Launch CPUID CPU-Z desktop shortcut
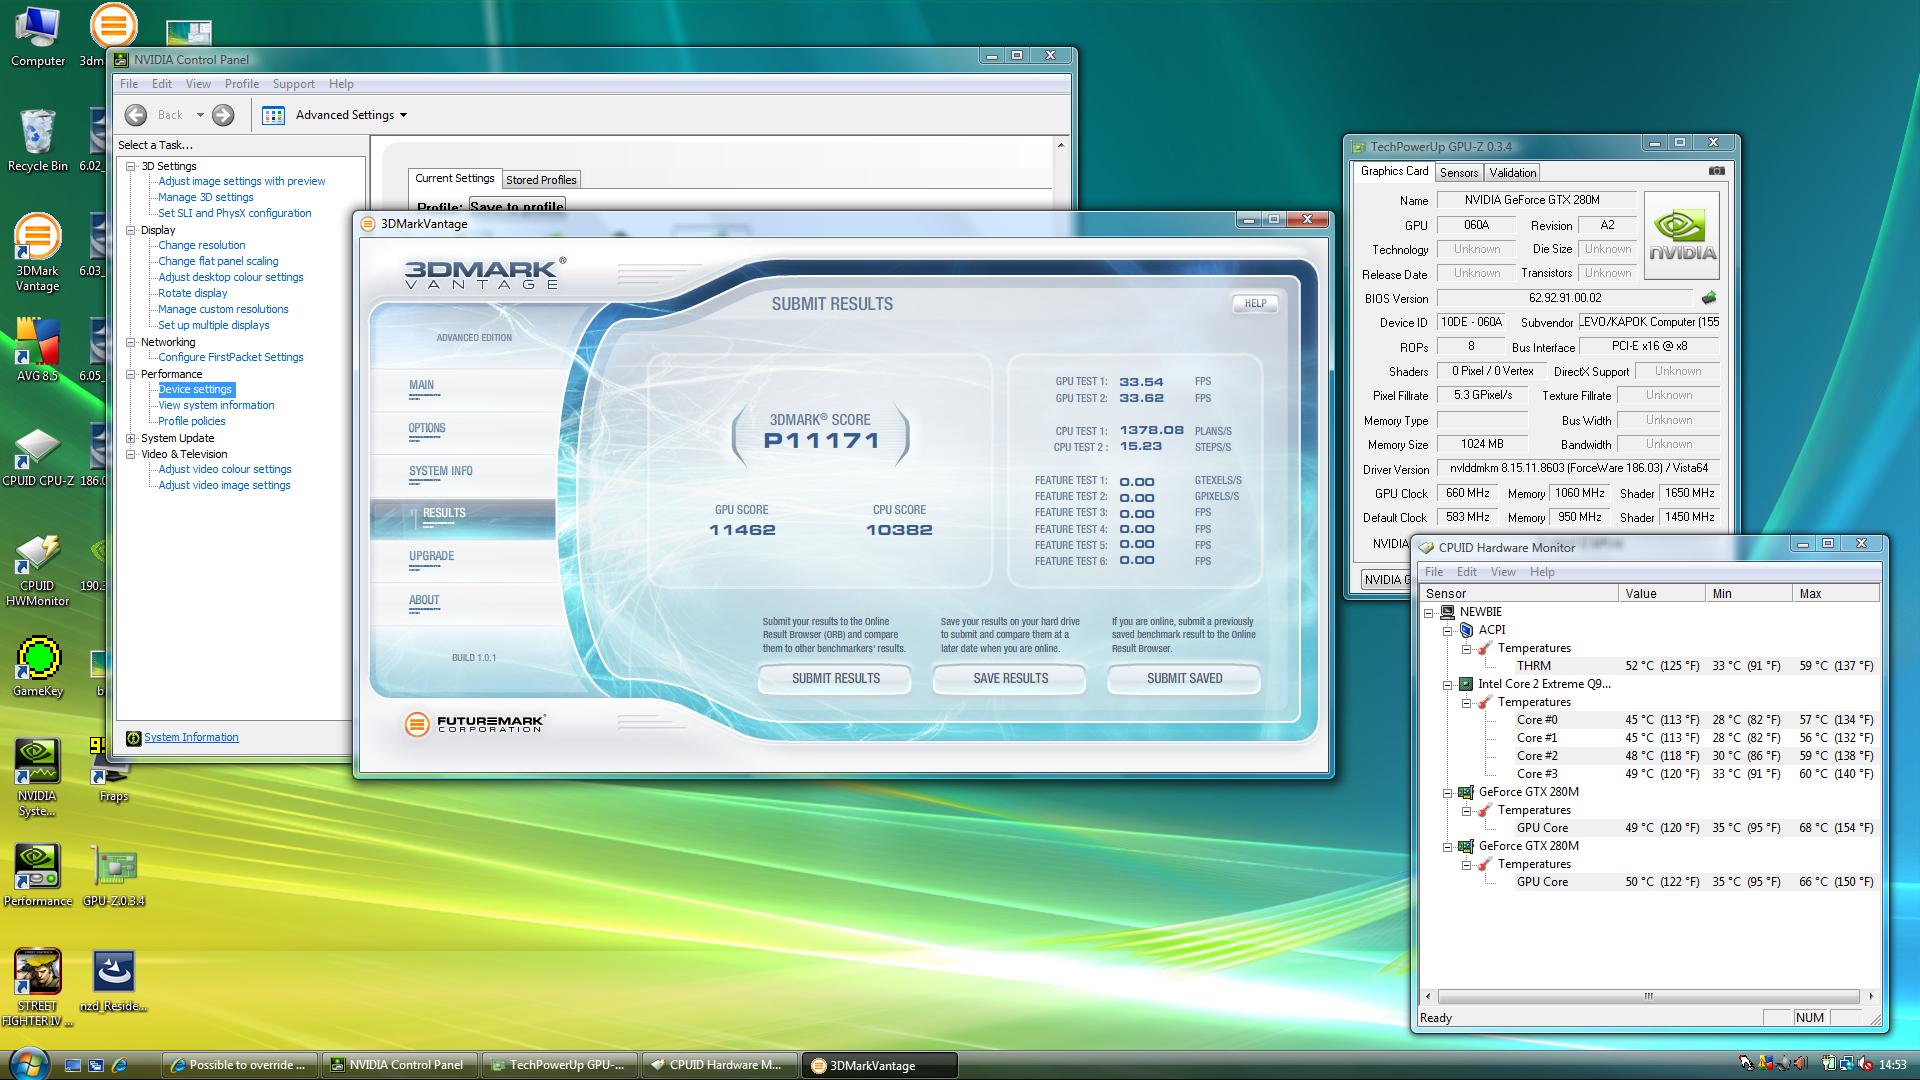This screenshot has width=1920, height=1080. pyautogui.click(x=37, y=457)
